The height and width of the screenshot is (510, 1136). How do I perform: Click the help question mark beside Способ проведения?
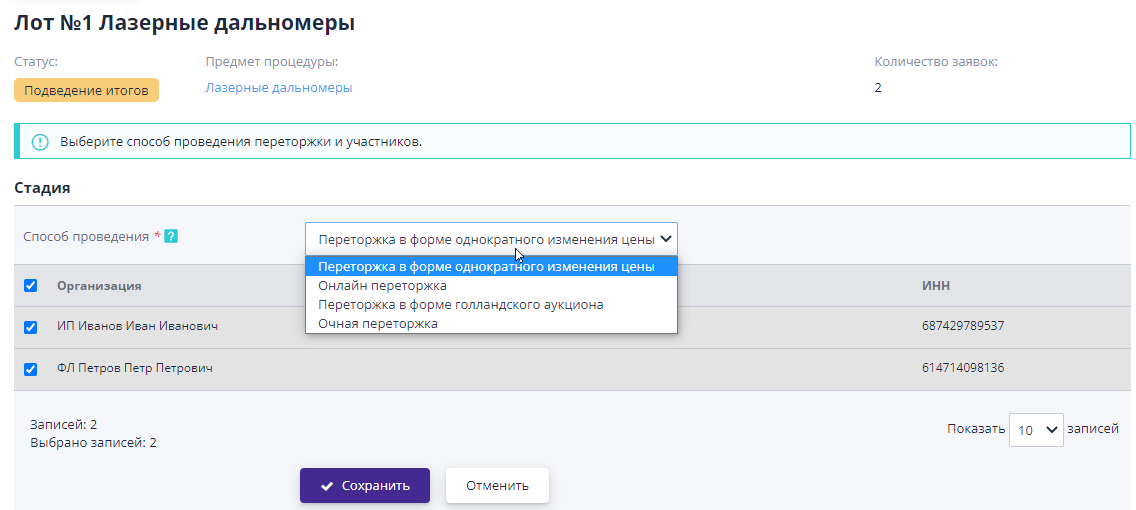click(171, 237)
